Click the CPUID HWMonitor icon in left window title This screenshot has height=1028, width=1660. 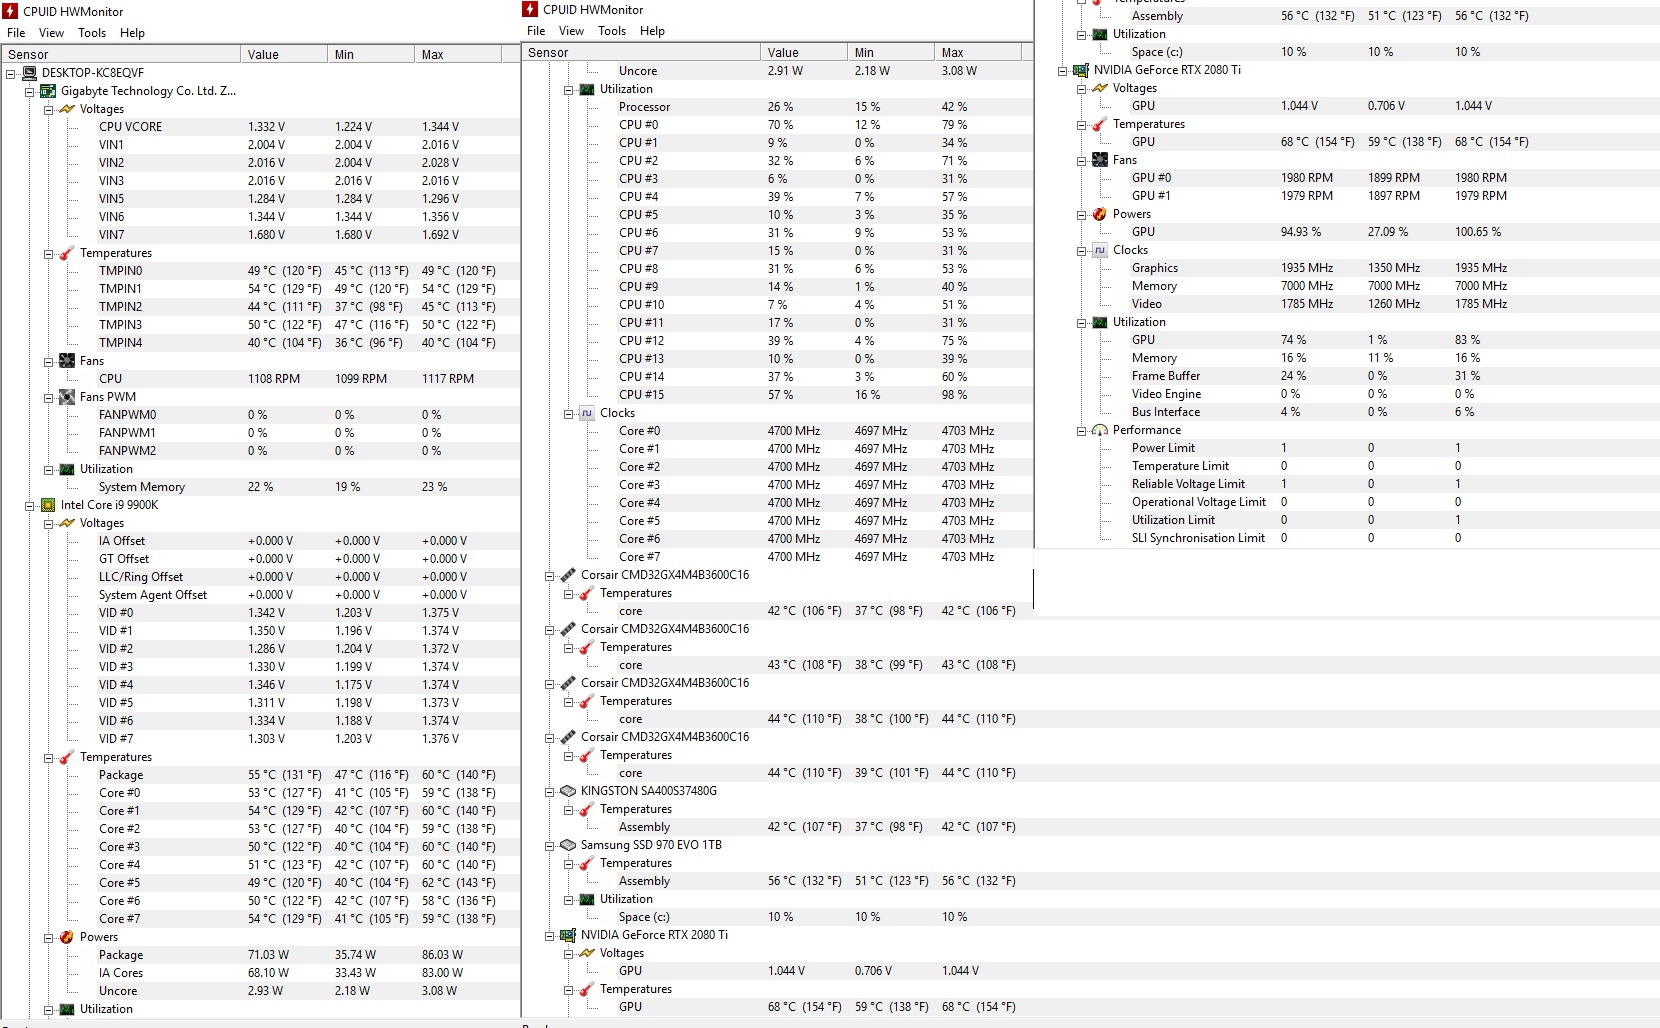tap(10, 11)
